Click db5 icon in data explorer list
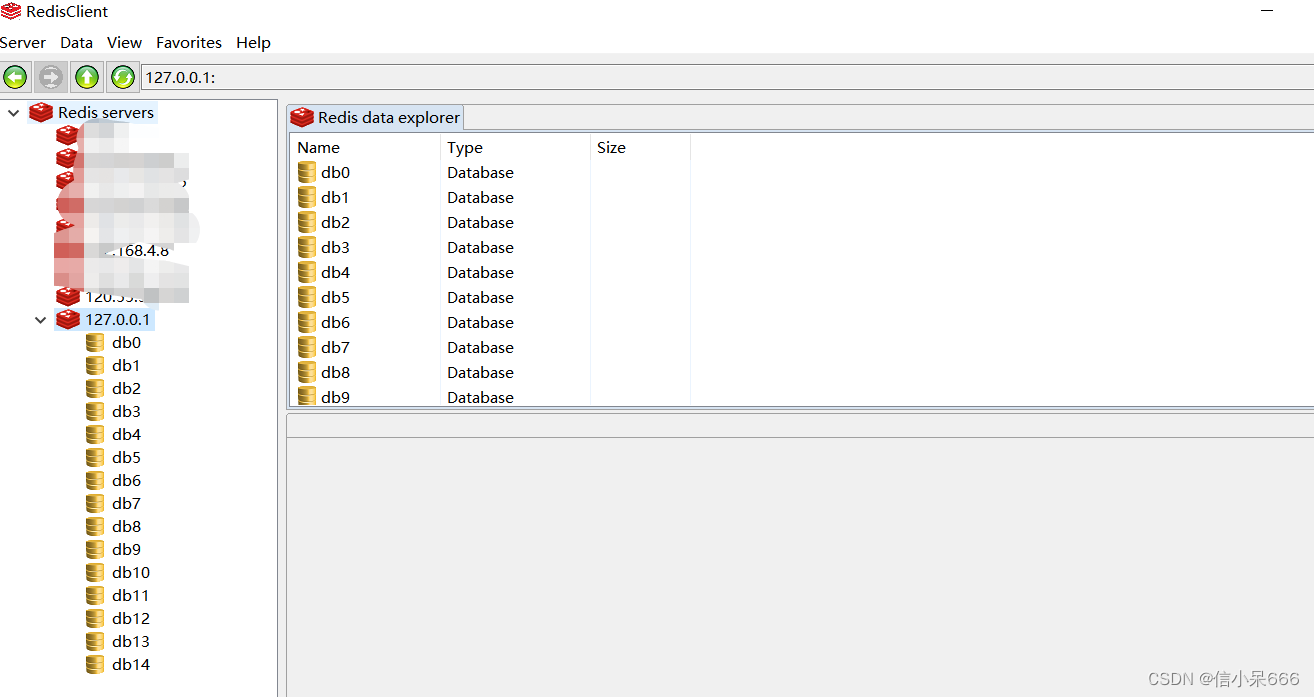This screenshot has width=1314, height=697. click(x=307, y=298)
